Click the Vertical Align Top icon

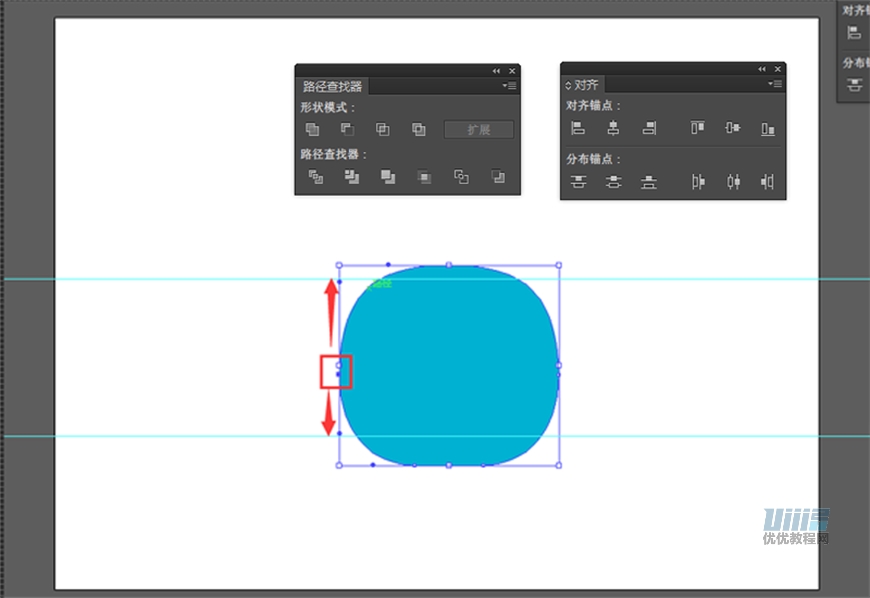(698, 128)
